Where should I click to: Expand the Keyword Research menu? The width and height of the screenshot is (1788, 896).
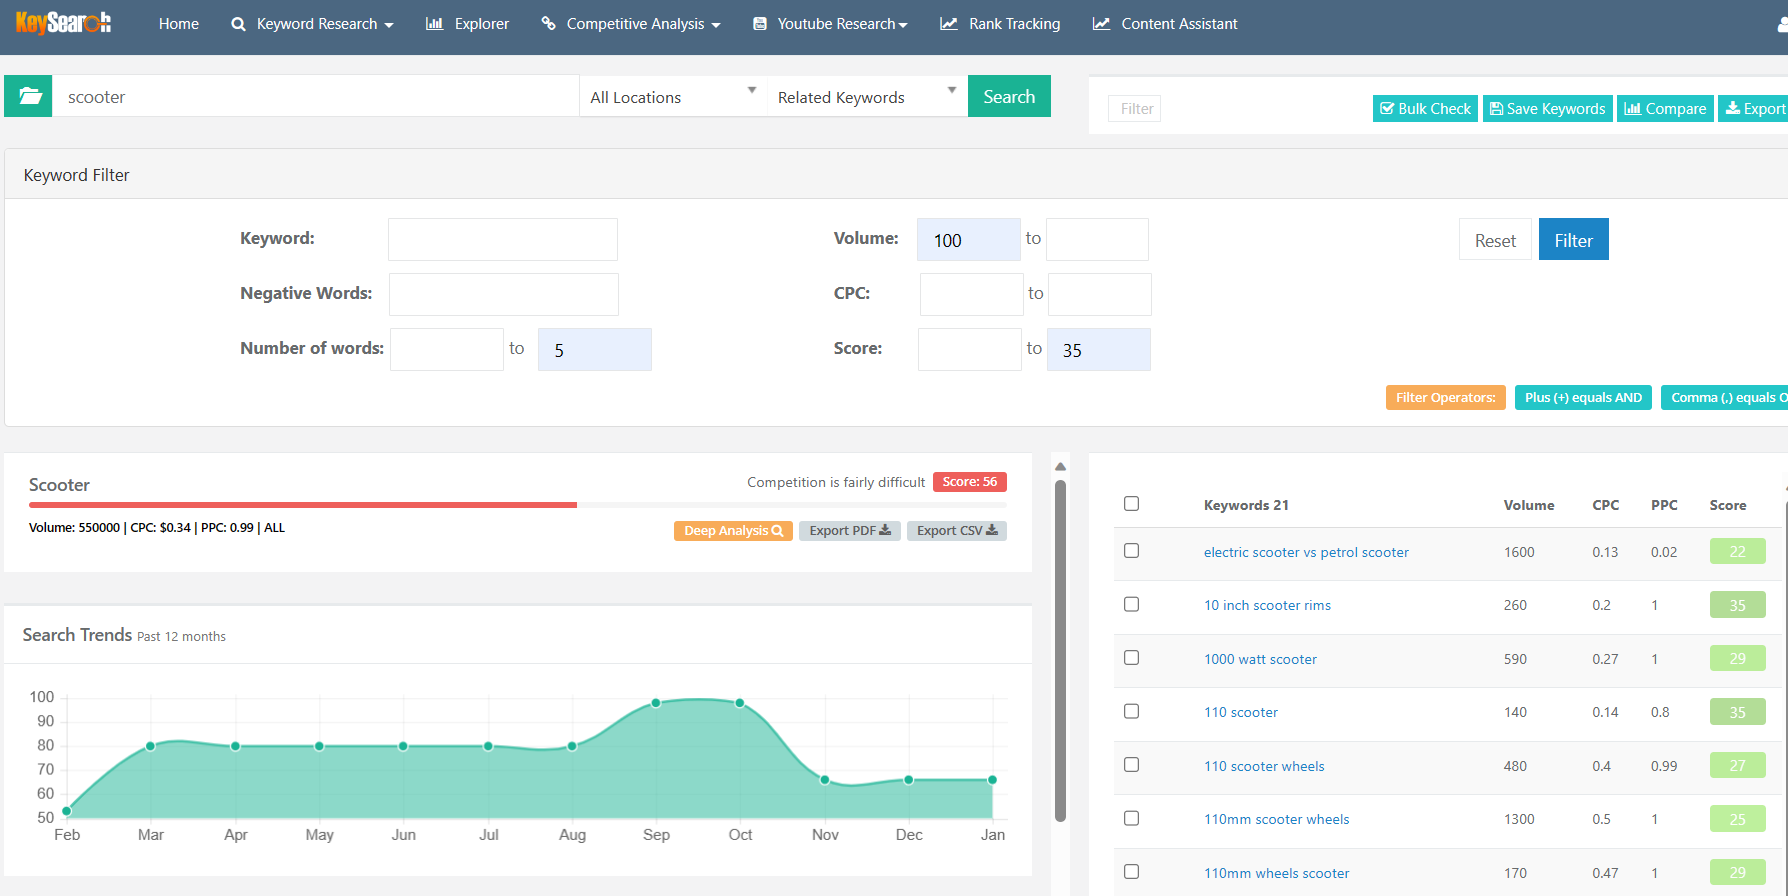point(312,24)
